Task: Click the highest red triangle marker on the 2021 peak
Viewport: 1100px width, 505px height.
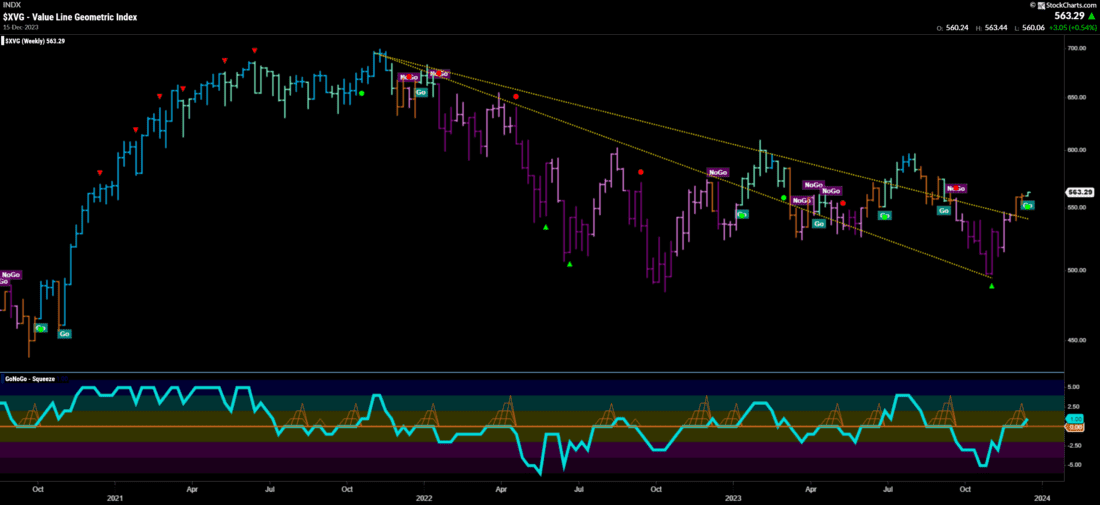Action: pyautogui.click(x=255, y=51)
